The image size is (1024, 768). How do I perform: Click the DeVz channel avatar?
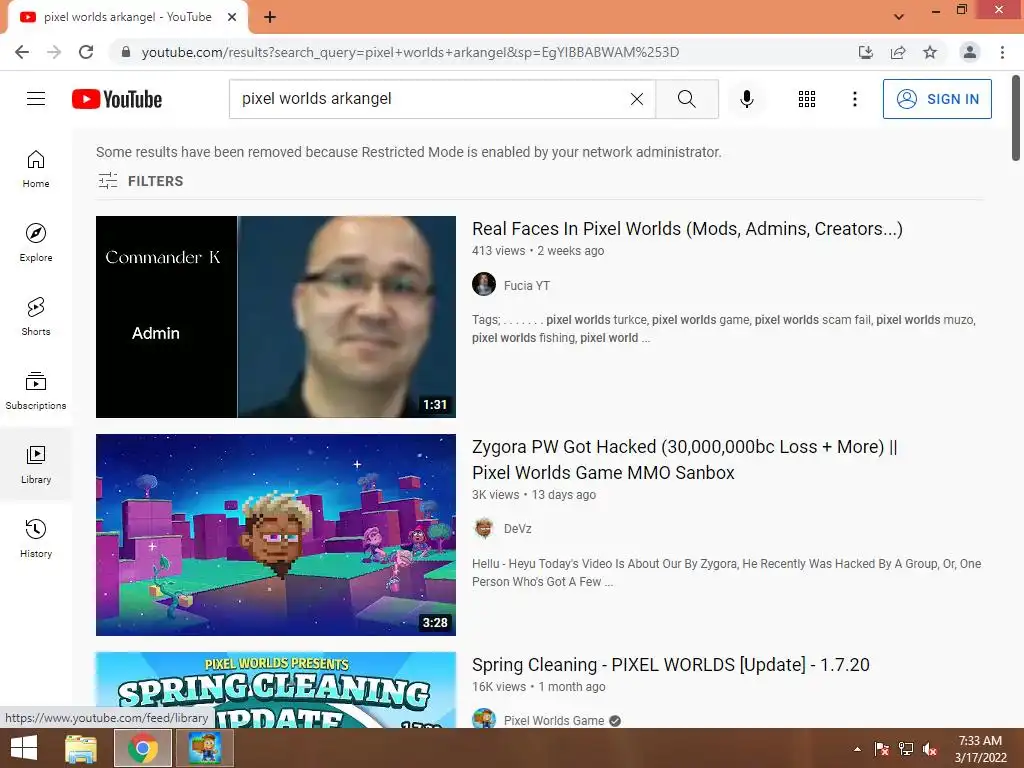[484, 528]
